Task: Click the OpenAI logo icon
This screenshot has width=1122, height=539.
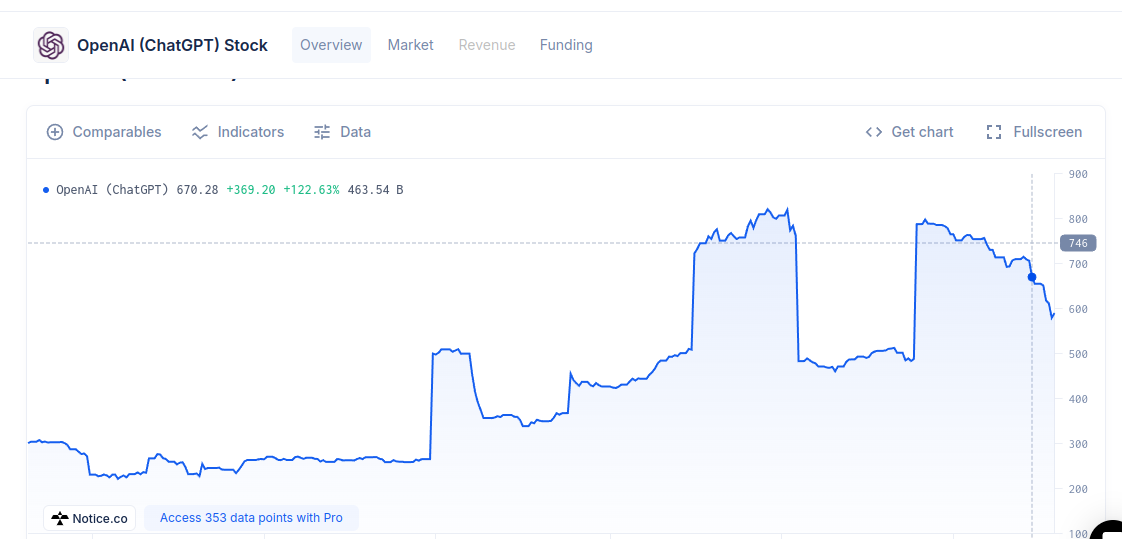Action: (51, 45)
